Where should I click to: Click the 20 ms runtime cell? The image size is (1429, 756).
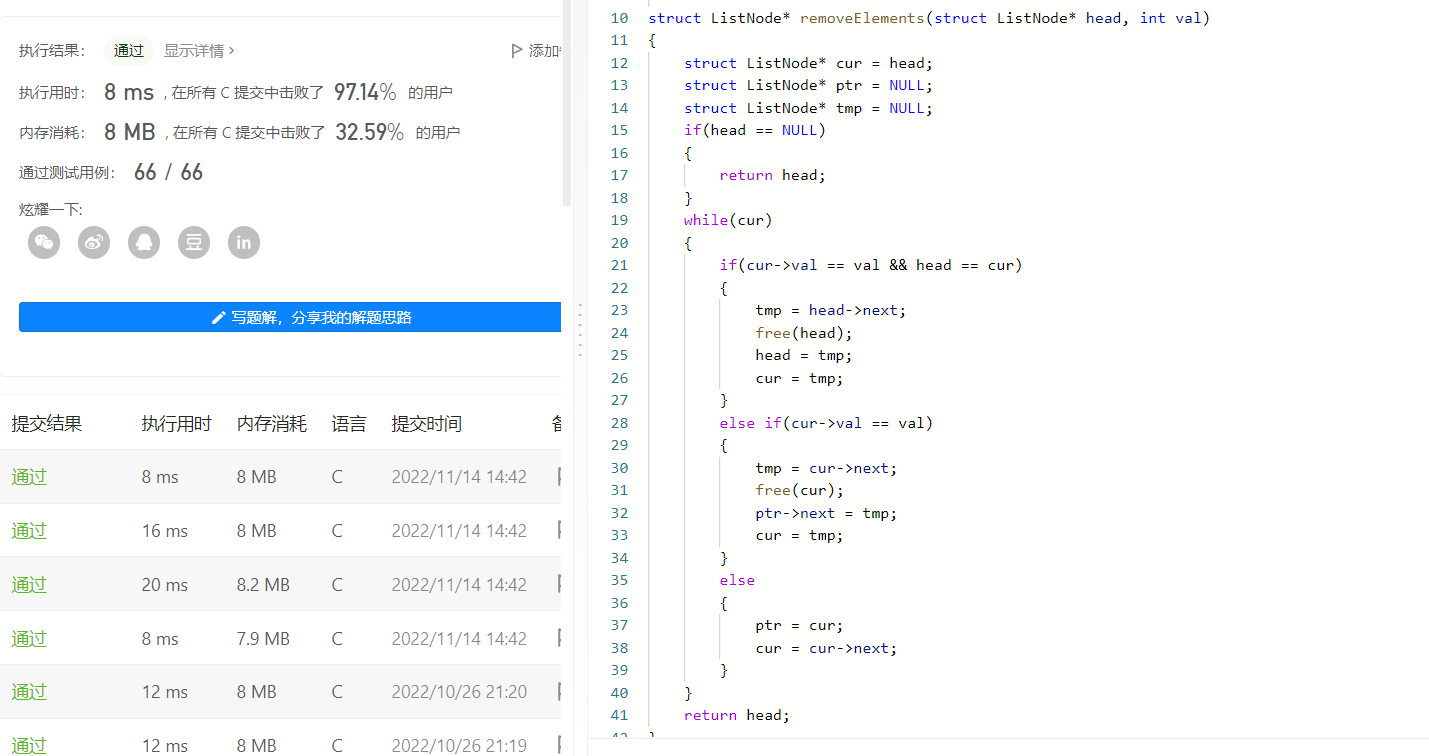(x=165, y=585)
